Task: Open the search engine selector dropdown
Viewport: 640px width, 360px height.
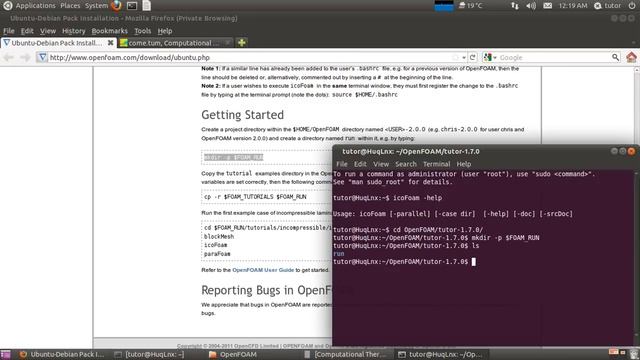Action: tap(489, 58)
